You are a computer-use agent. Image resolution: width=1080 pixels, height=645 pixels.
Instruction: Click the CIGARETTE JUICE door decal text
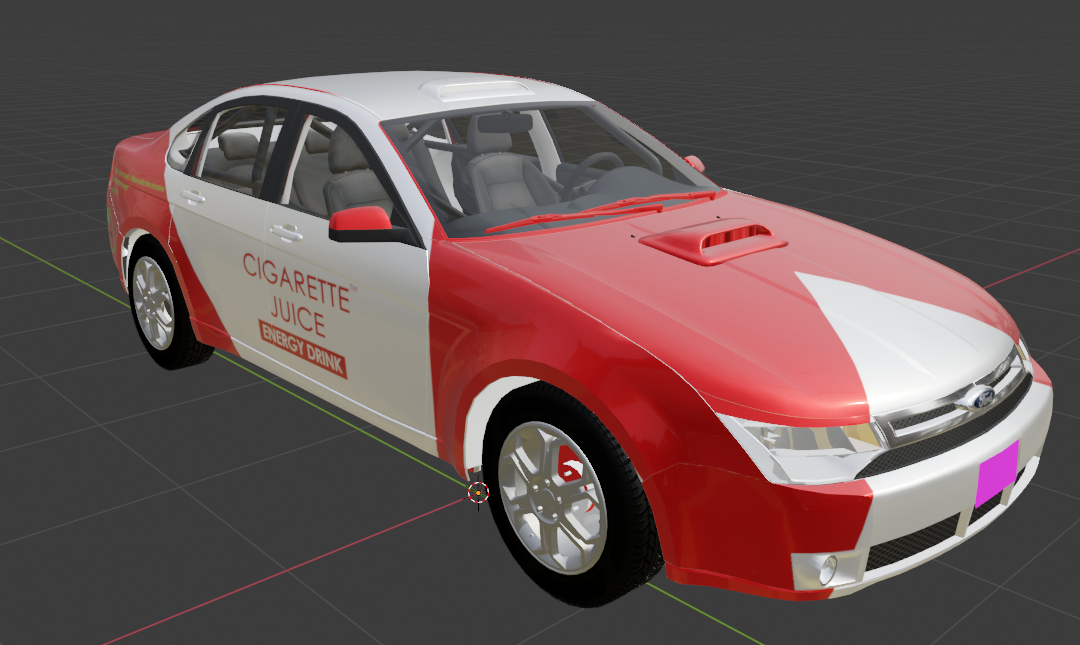[298, 294]
